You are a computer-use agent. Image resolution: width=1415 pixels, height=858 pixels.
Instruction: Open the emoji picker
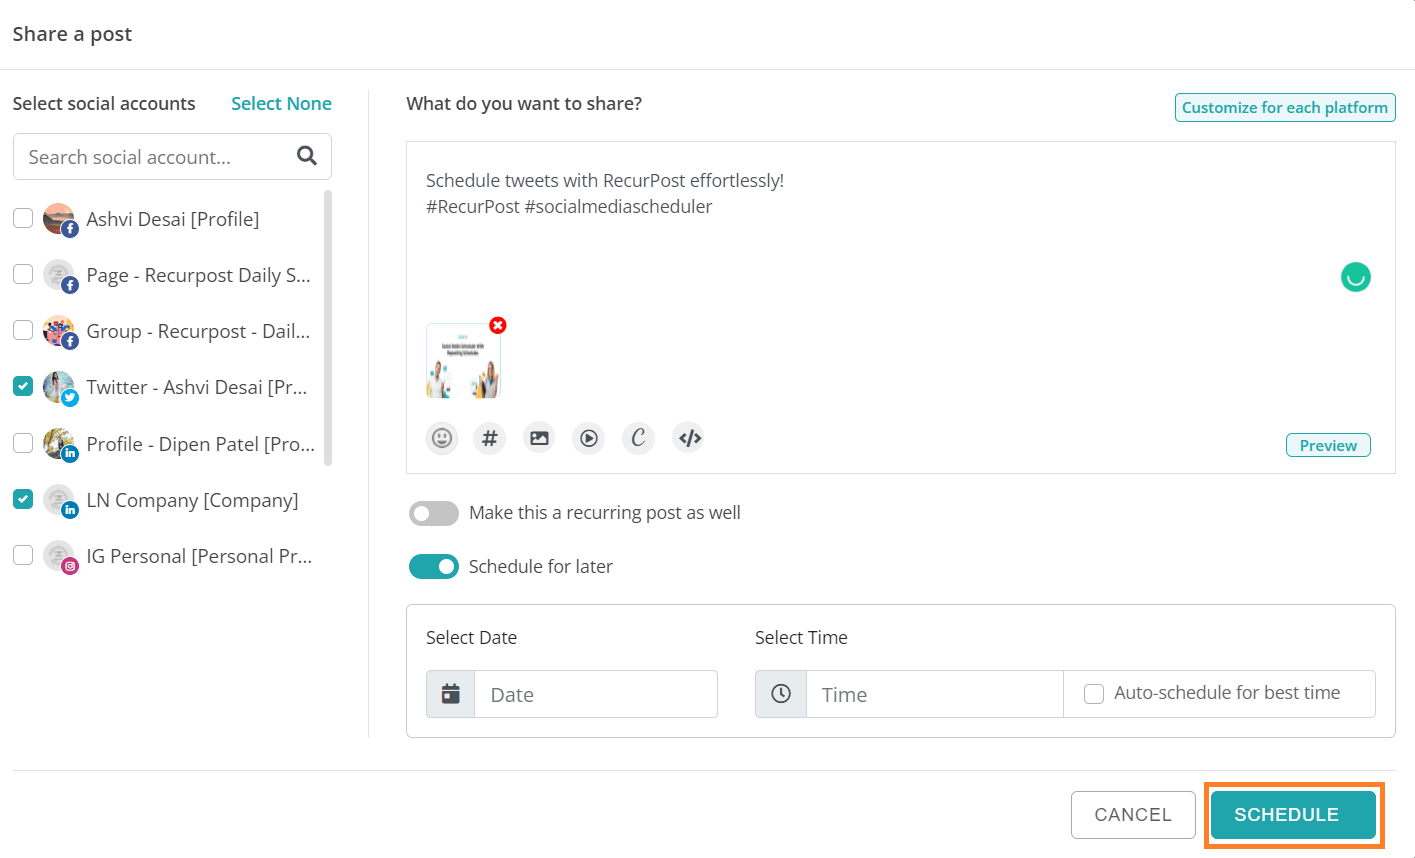[441, 438]
